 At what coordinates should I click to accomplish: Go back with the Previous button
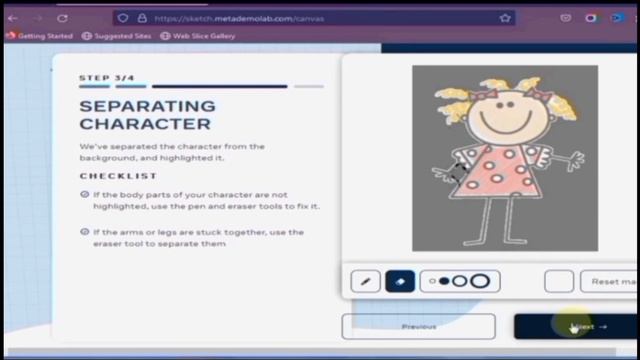419,327
